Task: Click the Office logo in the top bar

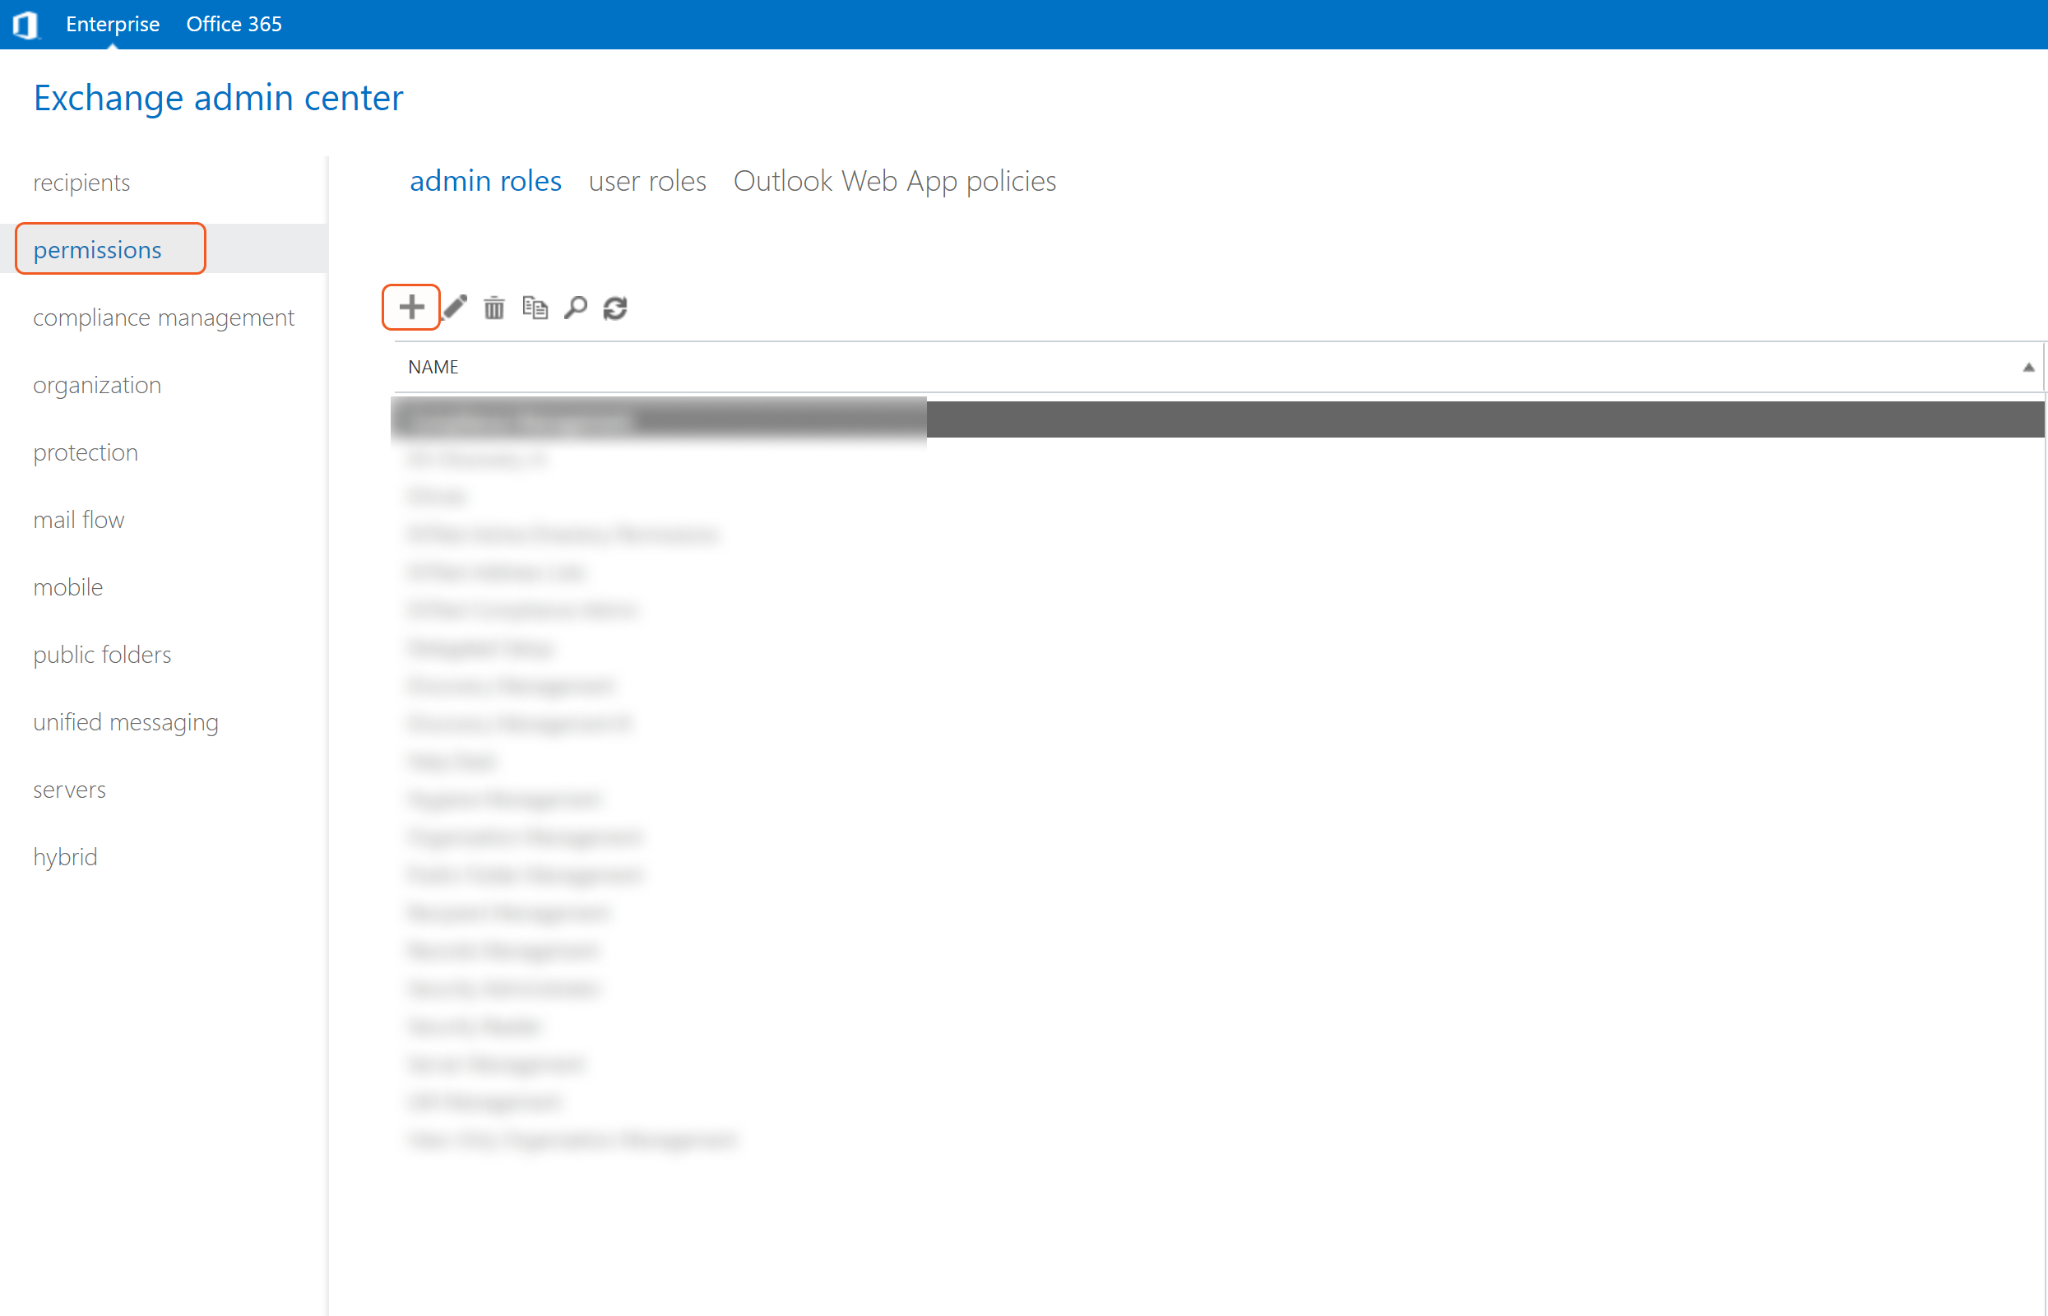Action: tap(25, 24)
